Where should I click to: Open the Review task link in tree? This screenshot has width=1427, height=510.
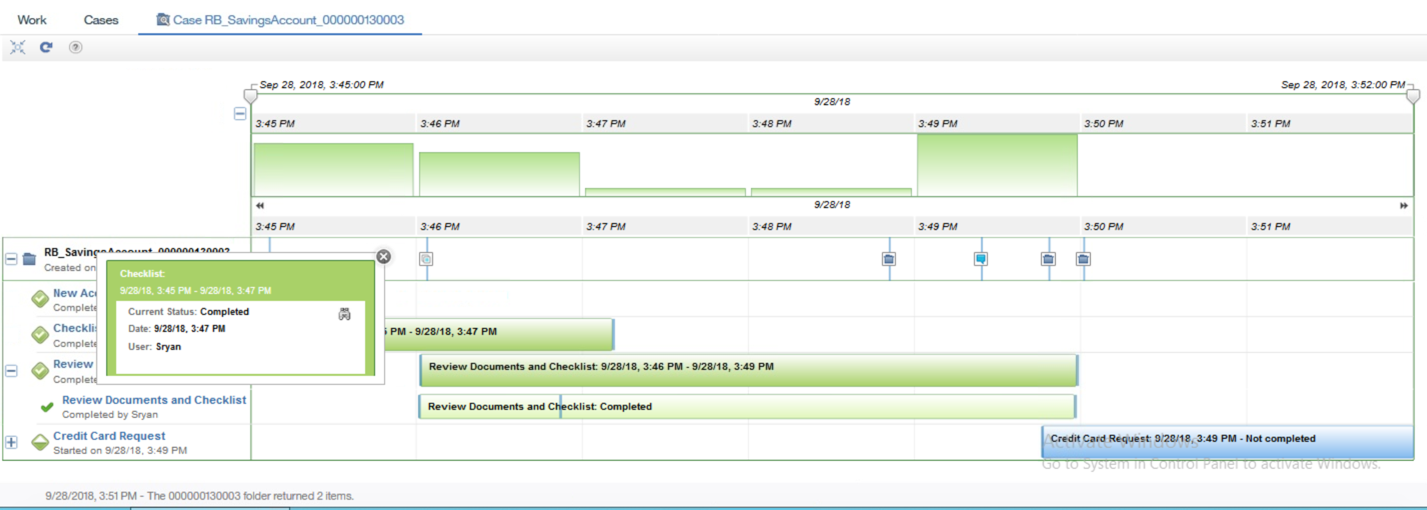(x=73, y=364)
